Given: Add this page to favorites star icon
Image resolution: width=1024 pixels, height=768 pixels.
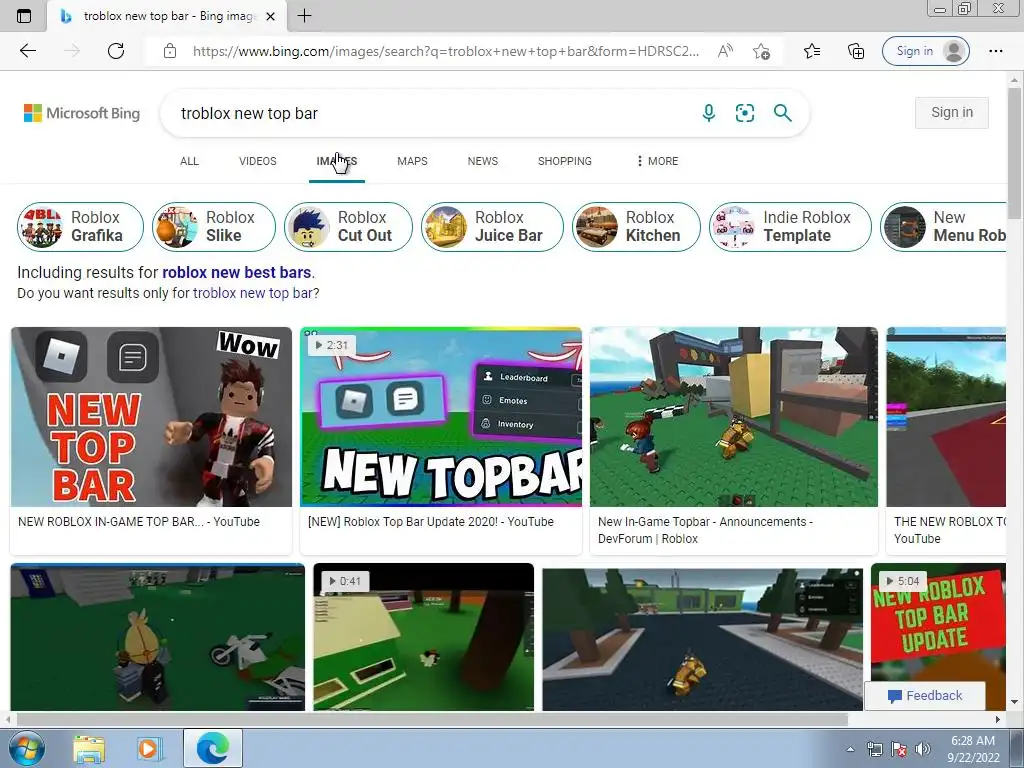Looking at the screenshot, I should point(761,51).
